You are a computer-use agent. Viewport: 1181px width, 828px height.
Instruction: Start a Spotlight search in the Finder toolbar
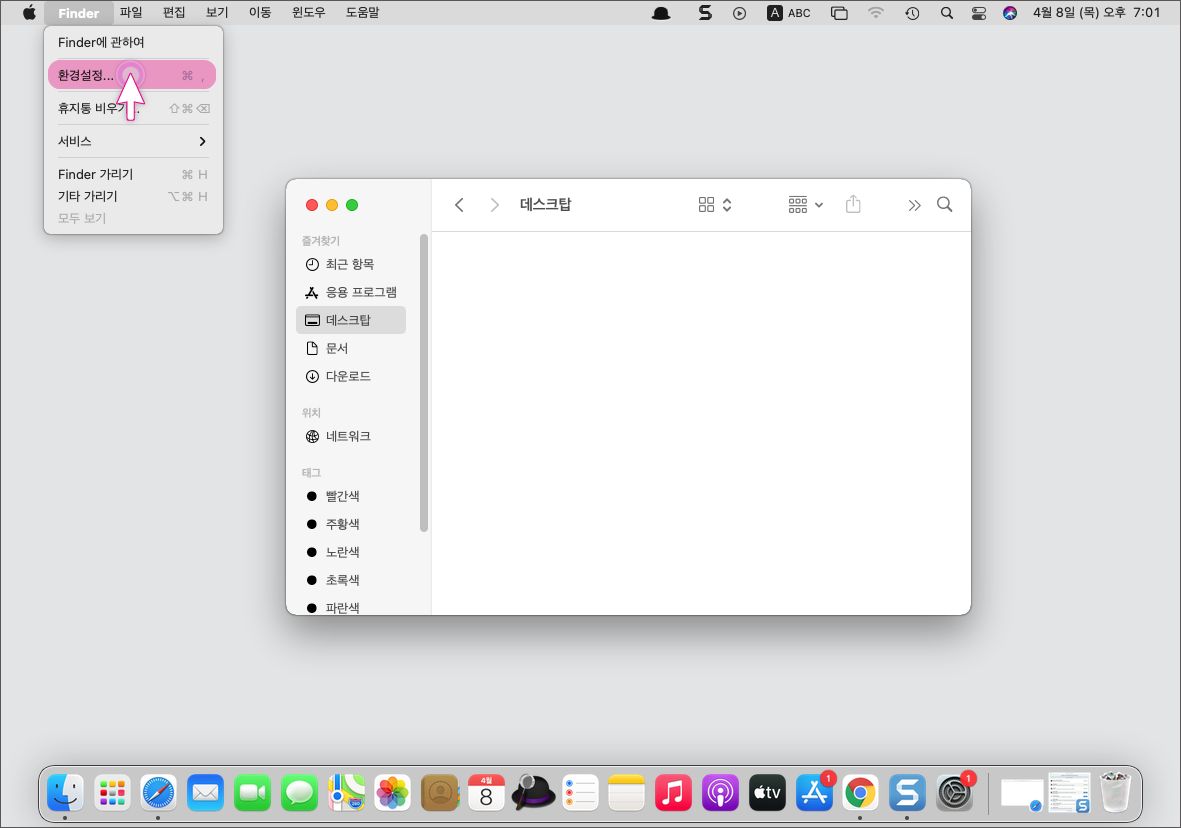click(944, 204)
